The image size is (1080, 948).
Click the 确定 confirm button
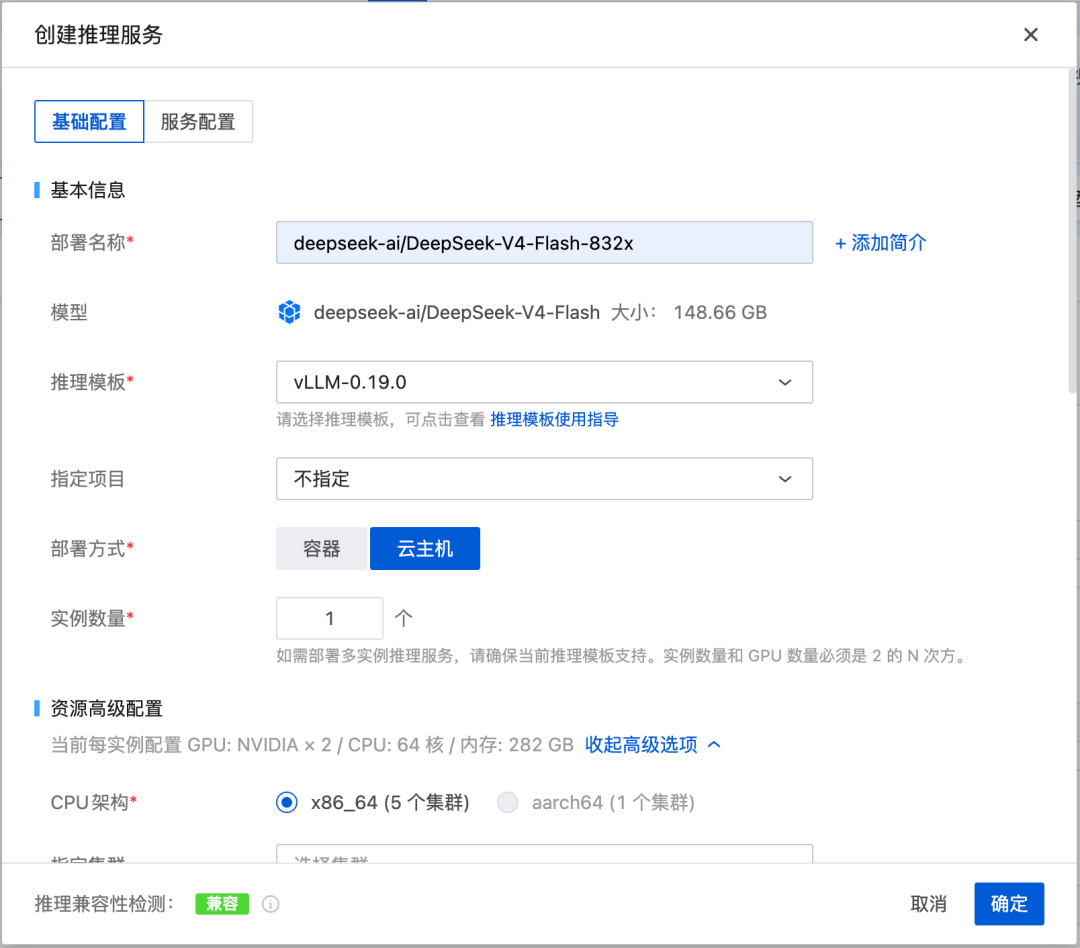point(1009,903)
